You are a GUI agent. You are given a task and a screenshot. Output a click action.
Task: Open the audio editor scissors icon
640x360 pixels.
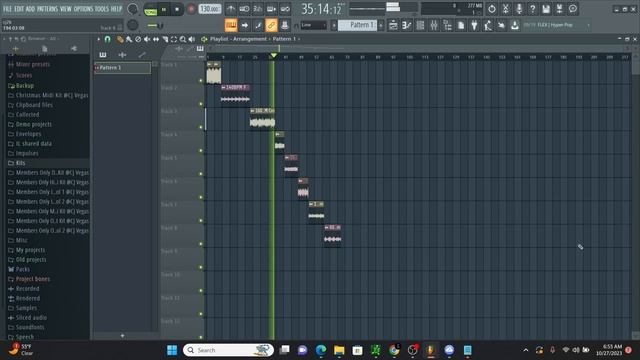505,9
